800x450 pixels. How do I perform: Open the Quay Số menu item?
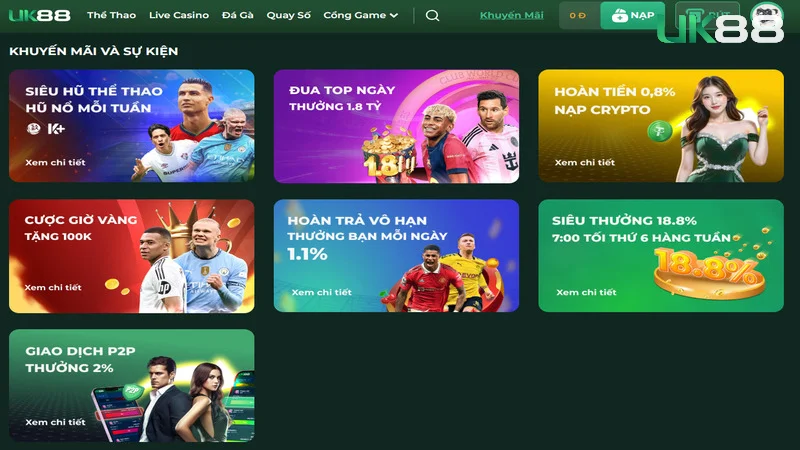pyautogui.click(x=288, y=15)
